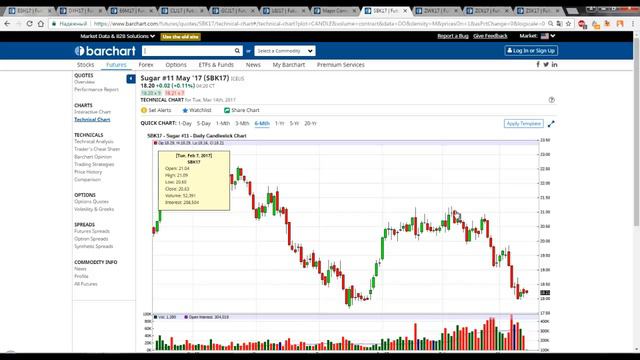This screenshot has height=360, width=640.
Task: Open the Futures menu
Action: coord(116,65)
